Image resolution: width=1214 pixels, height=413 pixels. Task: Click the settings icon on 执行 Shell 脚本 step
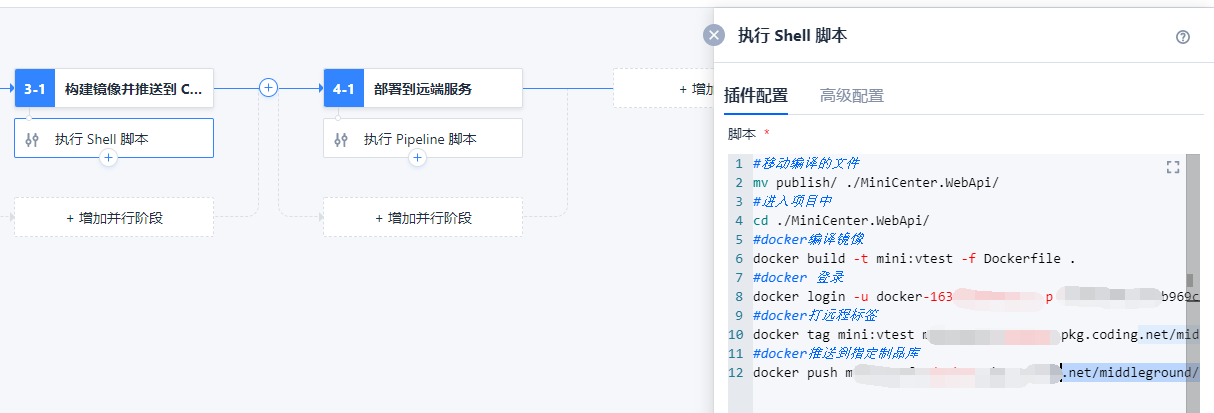click(x=32, y=140)
